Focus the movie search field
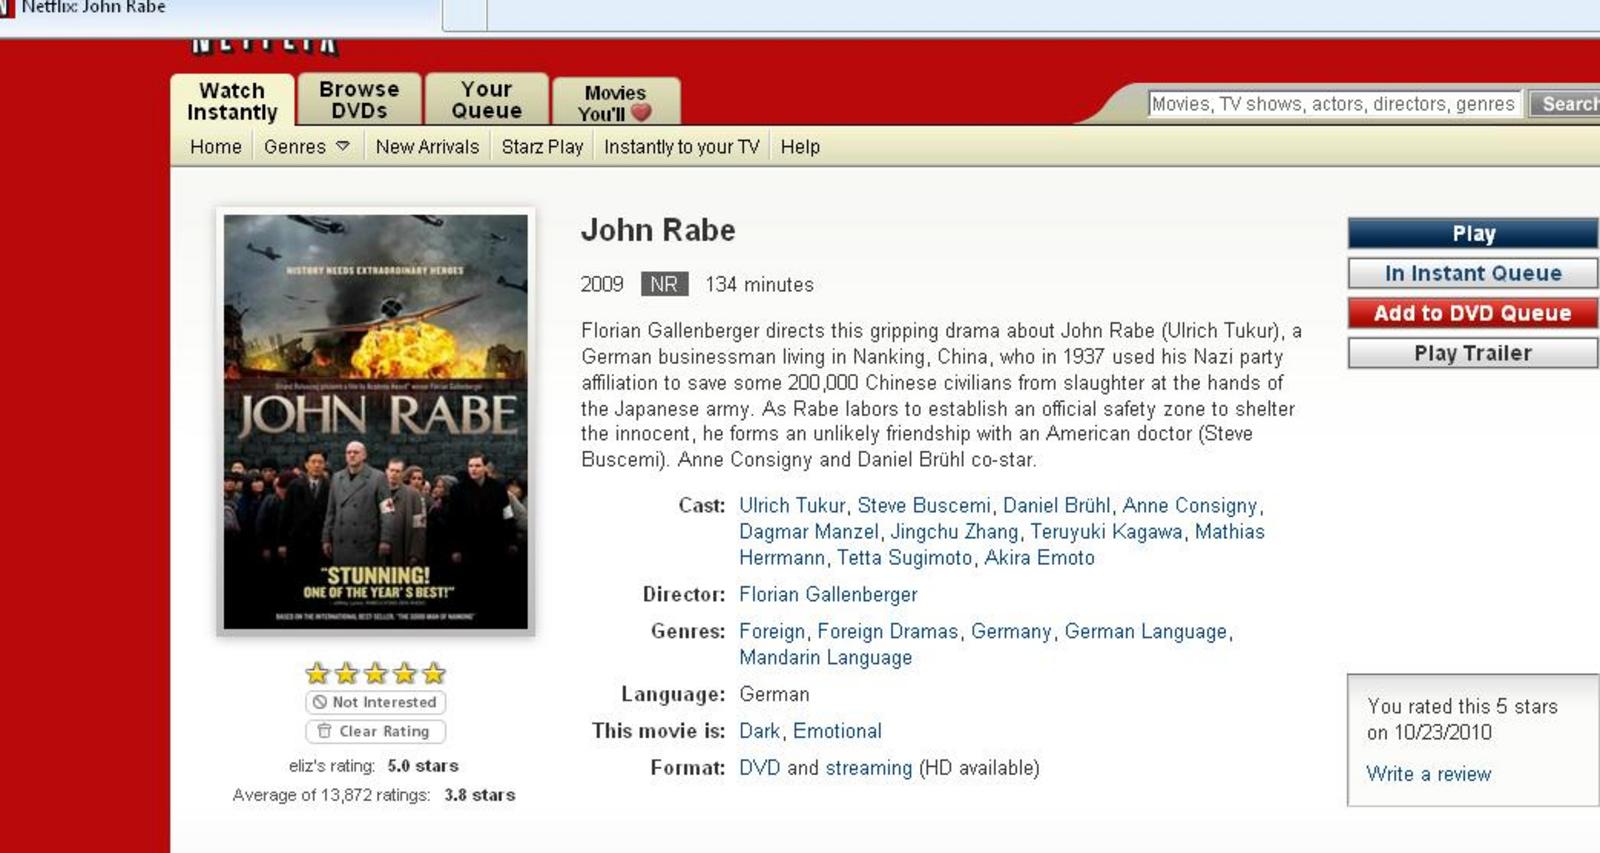Viewport: 1600px width, 853px height. tap(1335, 104)
